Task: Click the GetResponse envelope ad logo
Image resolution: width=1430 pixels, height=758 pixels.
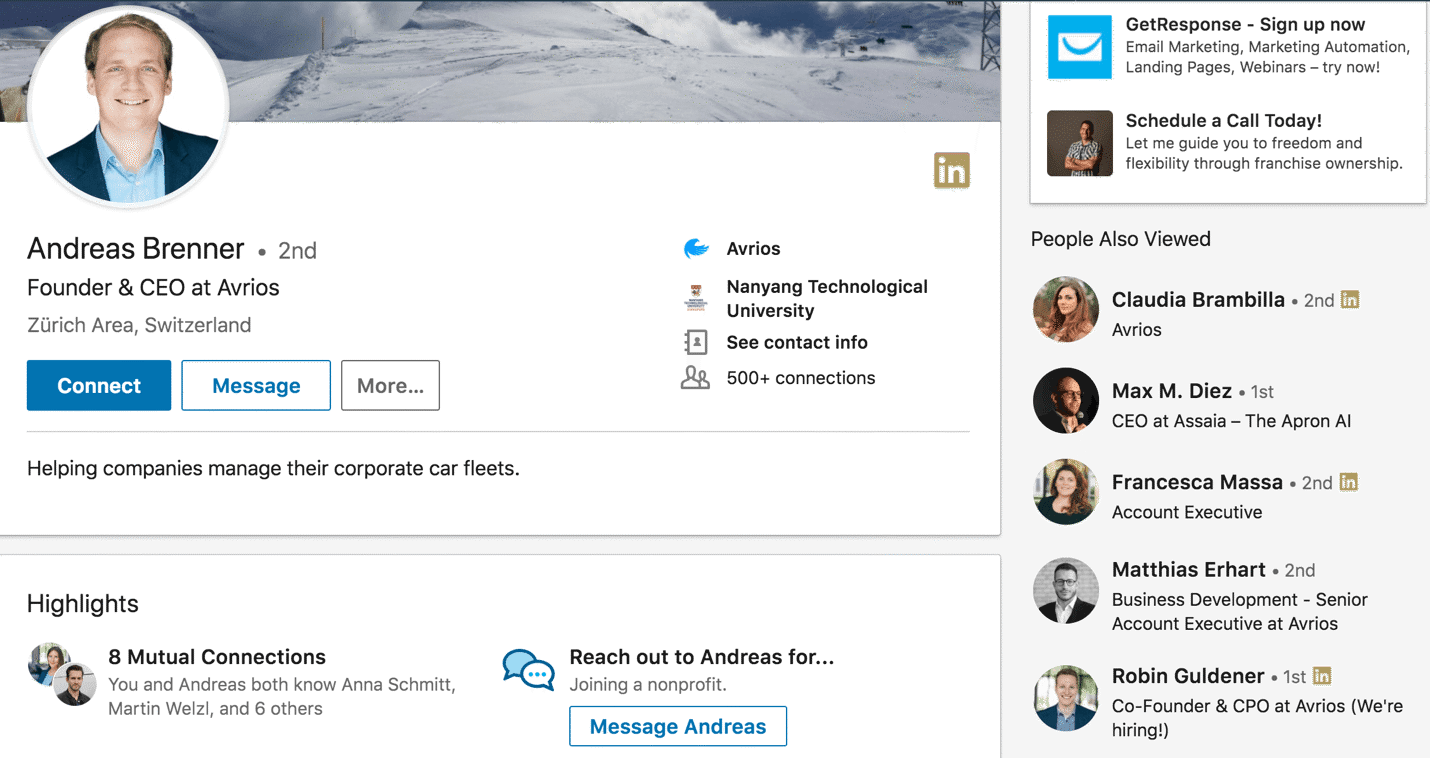Action: pos(1080,47)
